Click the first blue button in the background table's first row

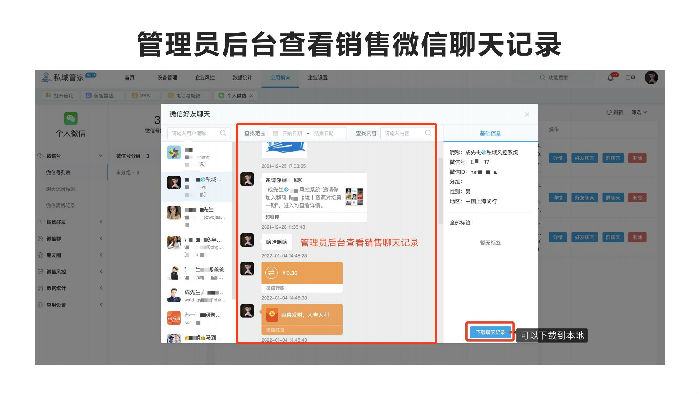(x=558, y=158)
